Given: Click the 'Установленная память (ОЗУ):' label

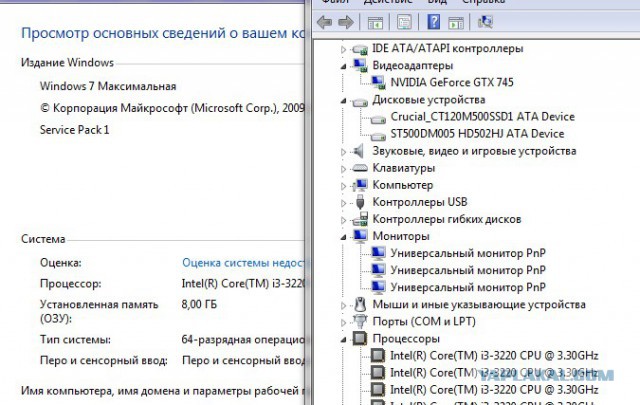Looking at the screenshot, I should 99,311.
